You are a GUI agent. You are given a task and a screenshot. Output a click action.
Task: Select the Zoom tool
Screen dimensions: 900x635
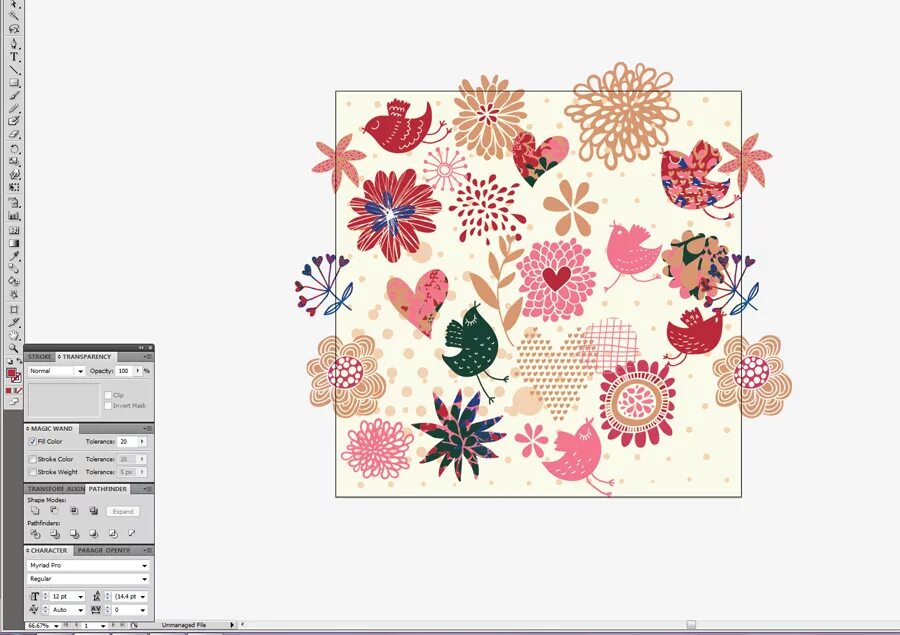[14, 348]
